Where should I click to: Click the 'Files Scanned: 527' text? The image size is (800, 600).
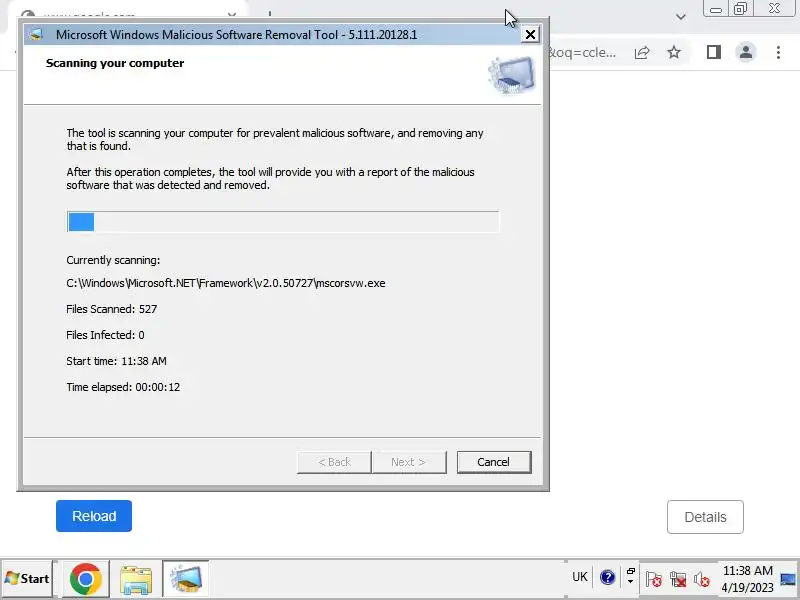[x=112, y=309]
